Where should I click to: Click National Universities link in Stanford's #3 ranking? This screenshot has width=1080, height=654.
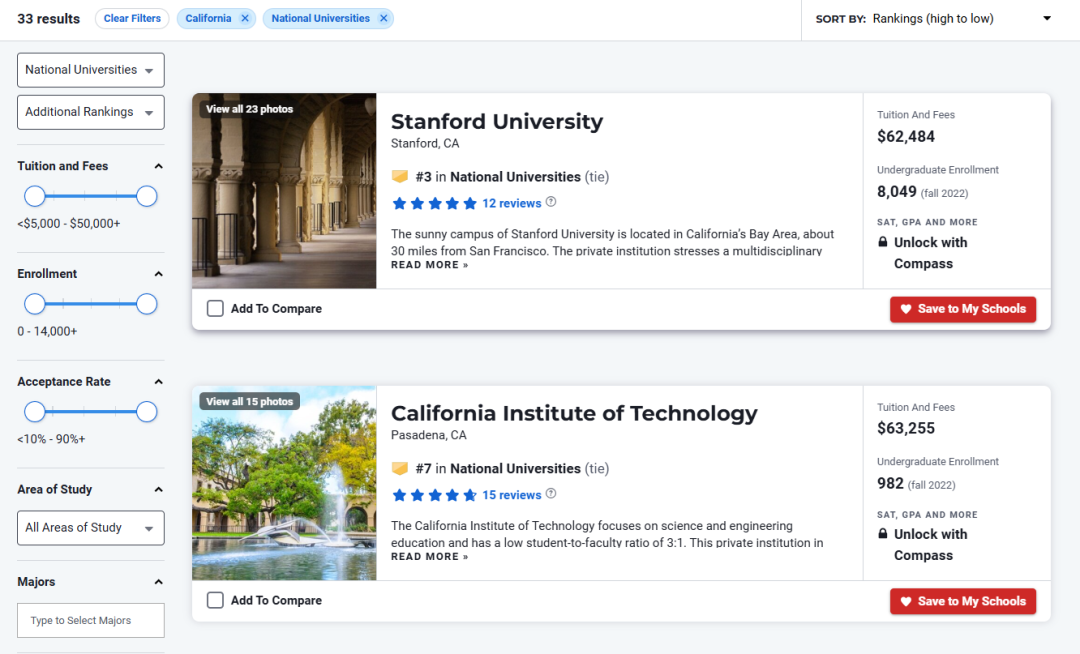(x=515, y=177)
